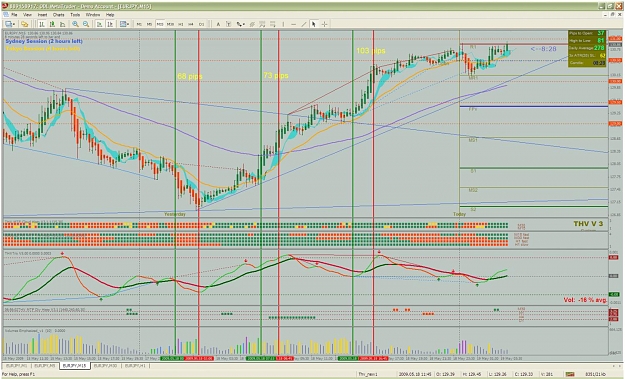The height and width of the screenshot is (379, 625).
Task: Click the Volumes Emphasized indicator label
Action: (x=34, y=330)
